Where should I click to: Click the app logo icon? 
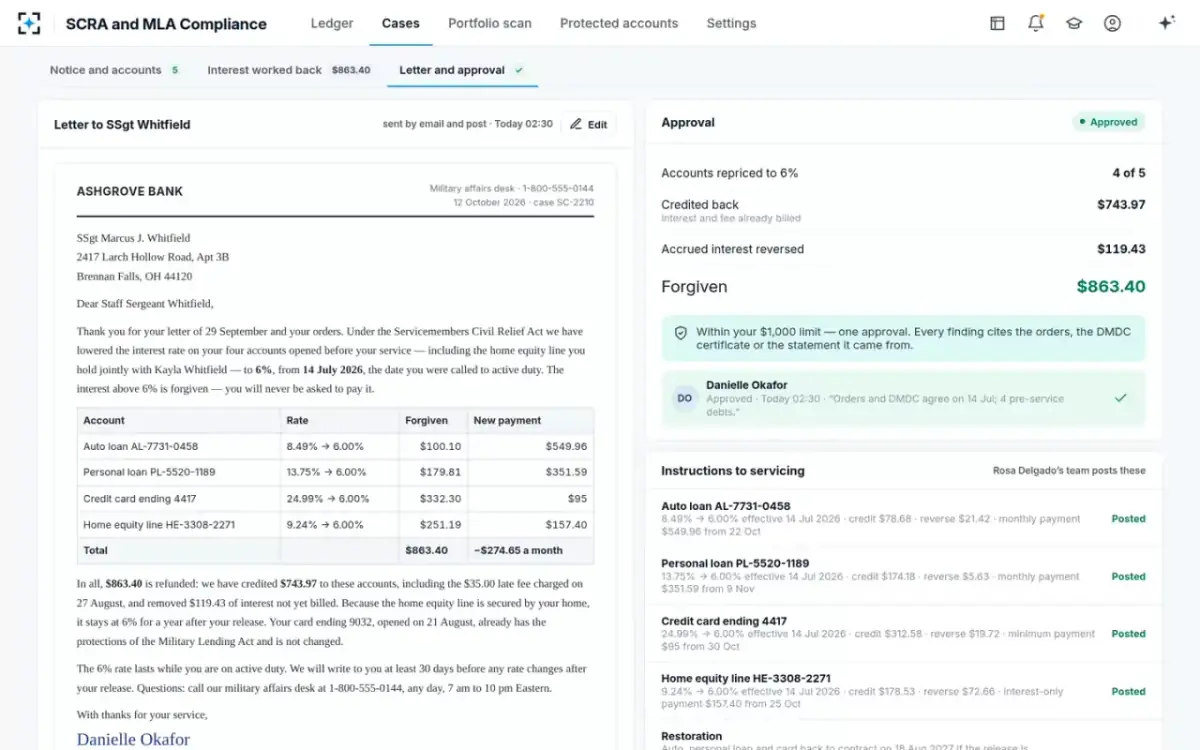pyautogui.click(x=29, y=23)
